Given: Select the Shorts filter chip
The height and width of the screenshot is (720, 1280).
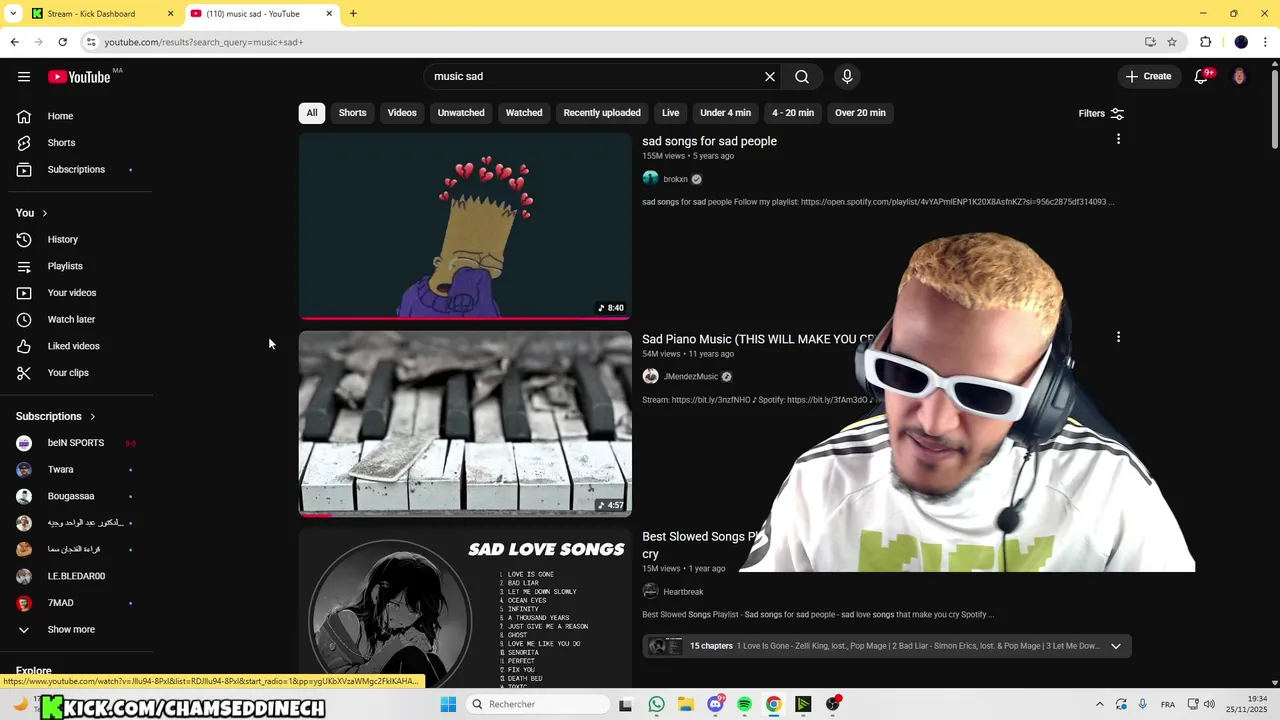Looking at the screenshot, I should pyautogui.click(x=352, y=113).
